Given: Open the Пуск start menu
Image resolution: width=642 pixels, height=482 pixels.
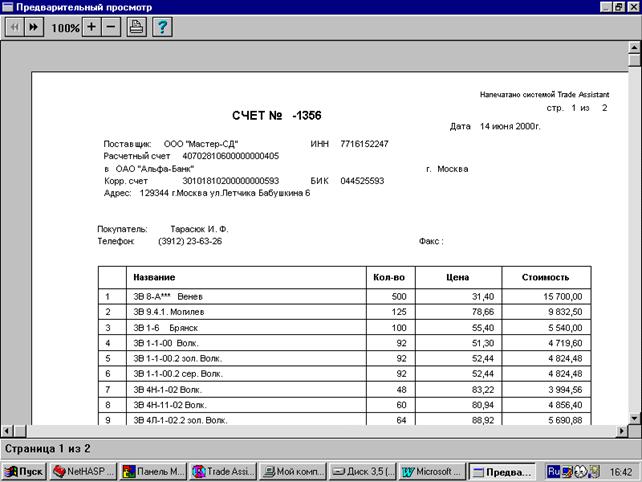Looking at the screenshot, I should pos(24,471).
